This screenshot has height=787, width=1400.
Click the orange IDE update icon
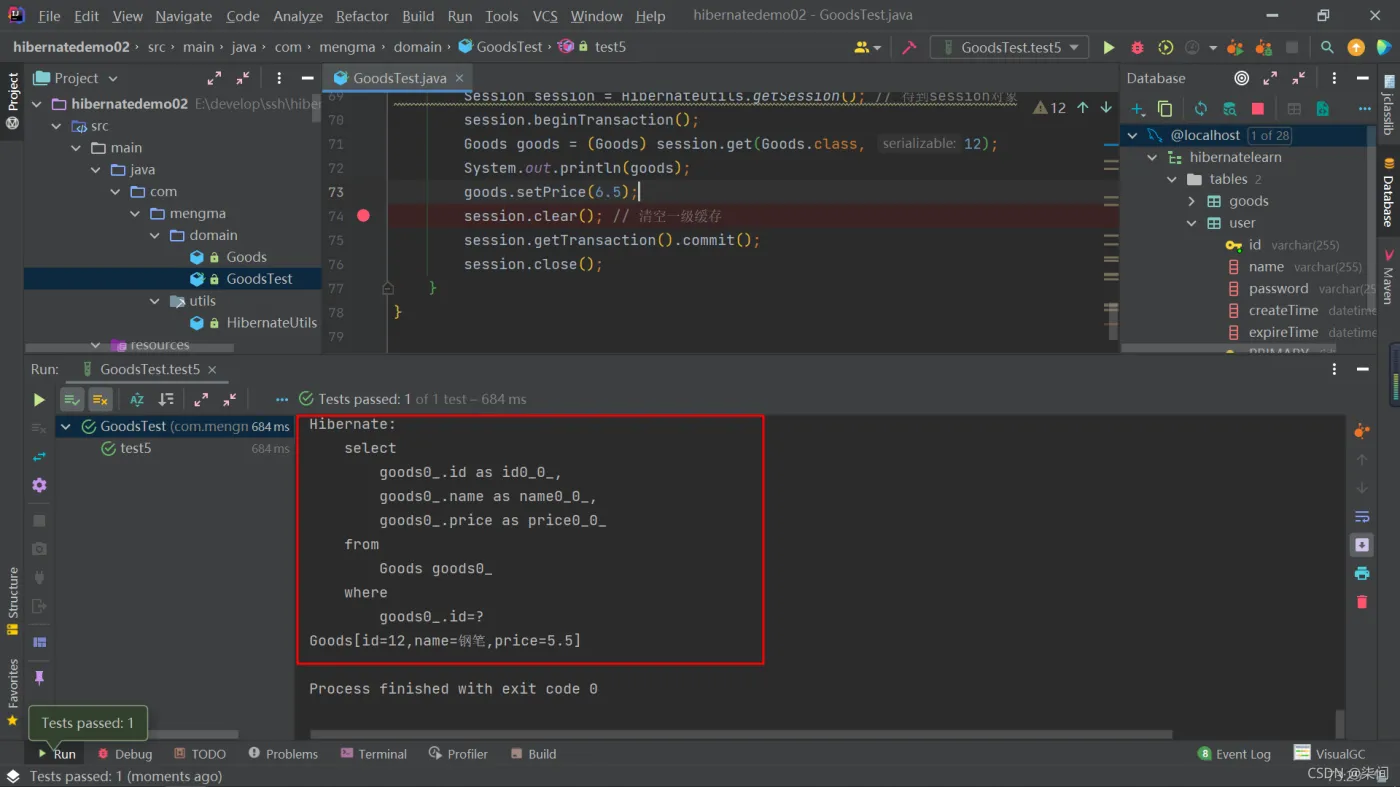tap(1356, 47)
